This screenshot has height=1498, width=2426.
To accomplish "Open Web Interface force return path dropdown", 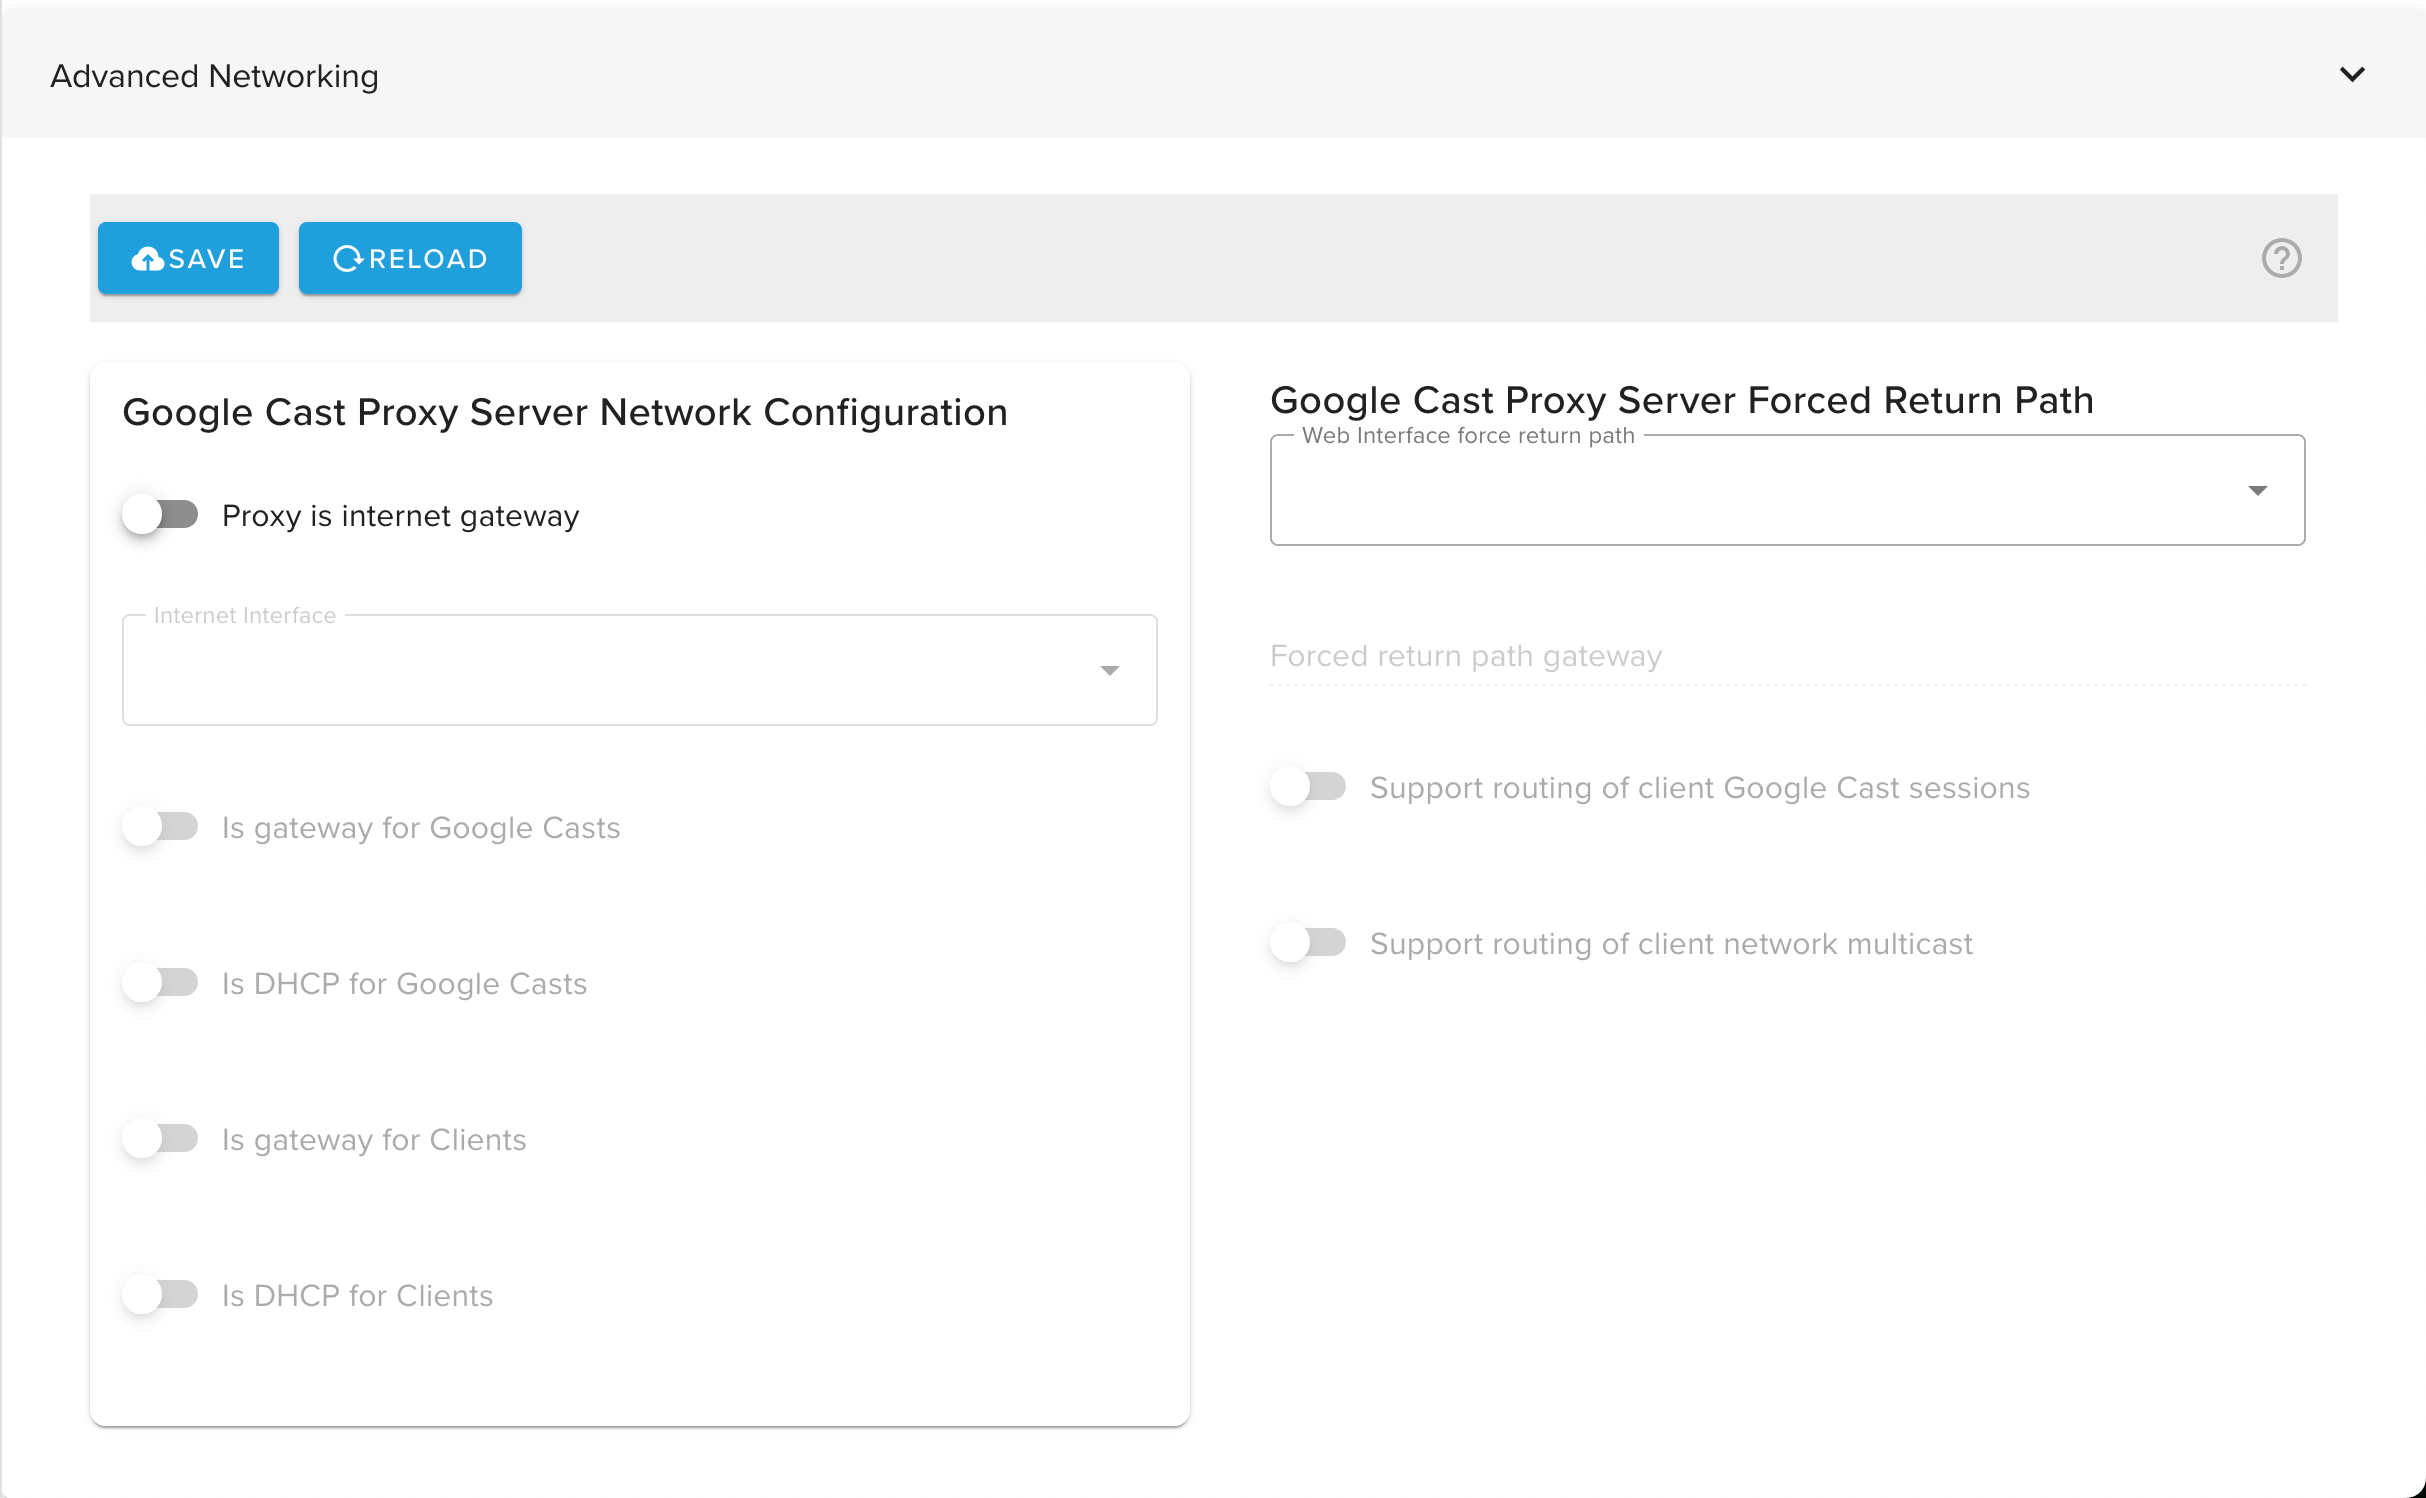I will [x=2257, y=490].
